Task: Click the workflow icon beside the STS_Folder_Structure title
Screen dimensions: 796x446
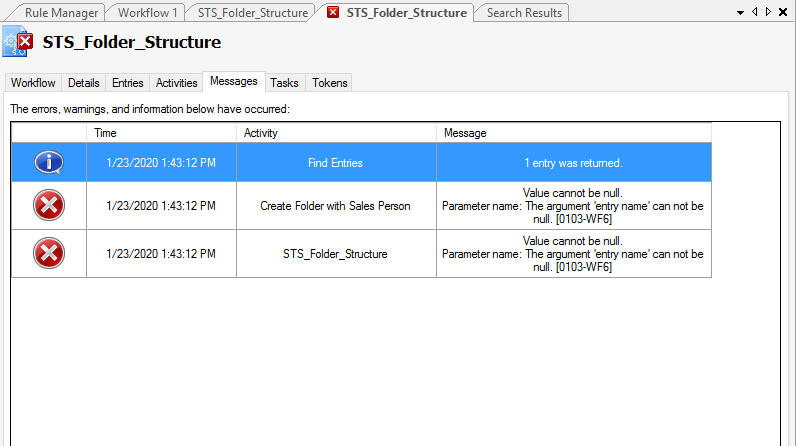Action: coord(18,43)
